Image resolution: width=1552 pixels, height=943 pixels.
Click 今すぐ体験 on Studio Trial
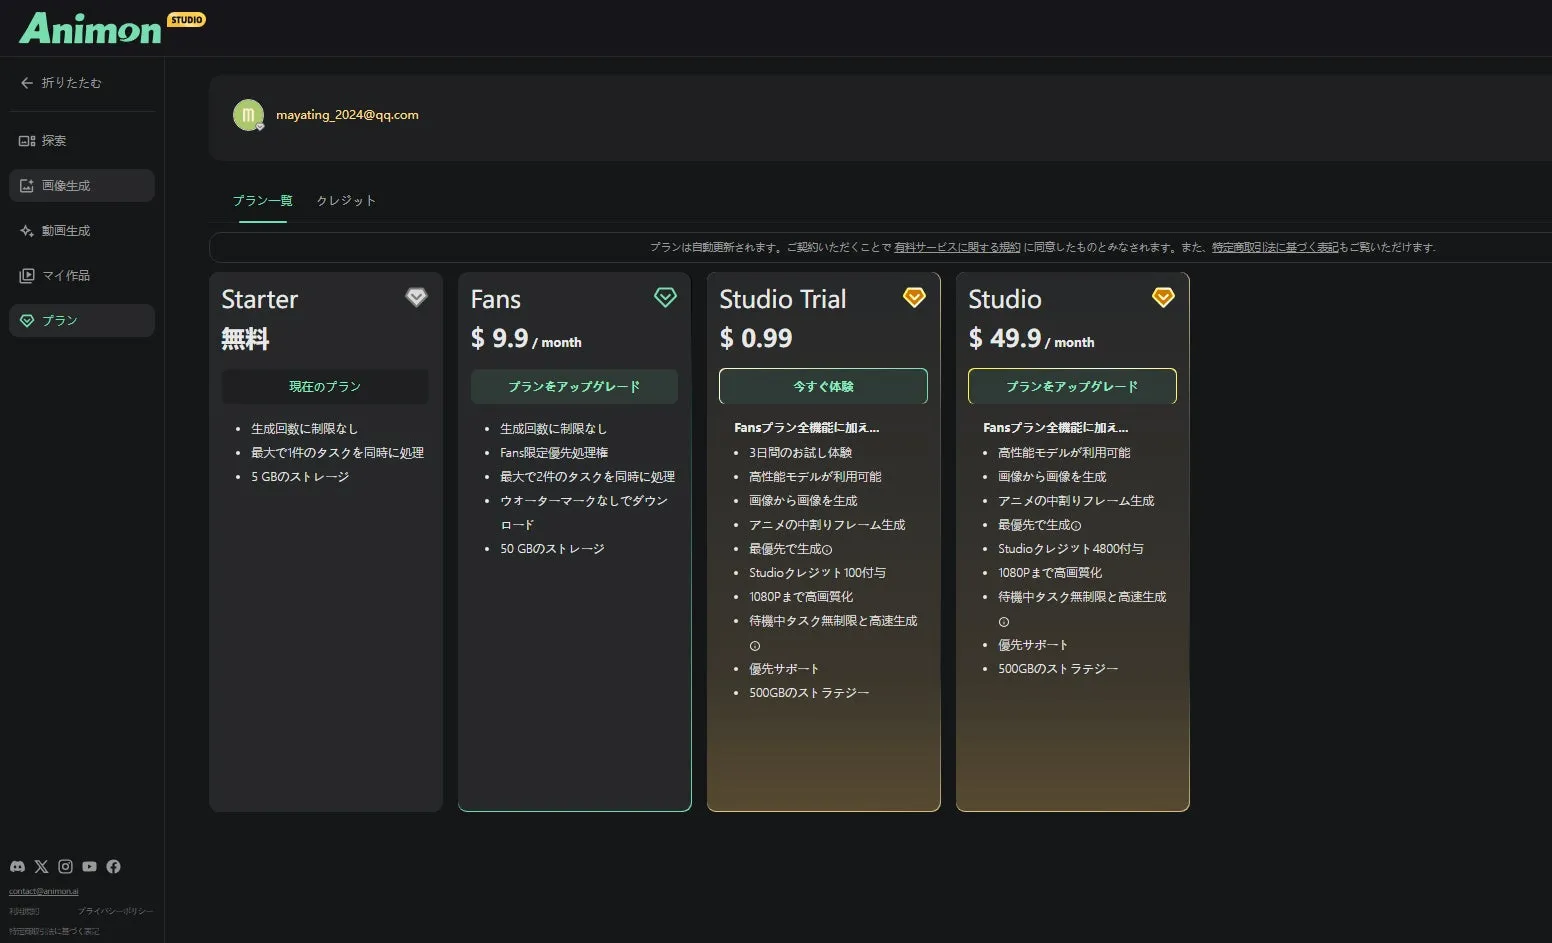point(823,387)
